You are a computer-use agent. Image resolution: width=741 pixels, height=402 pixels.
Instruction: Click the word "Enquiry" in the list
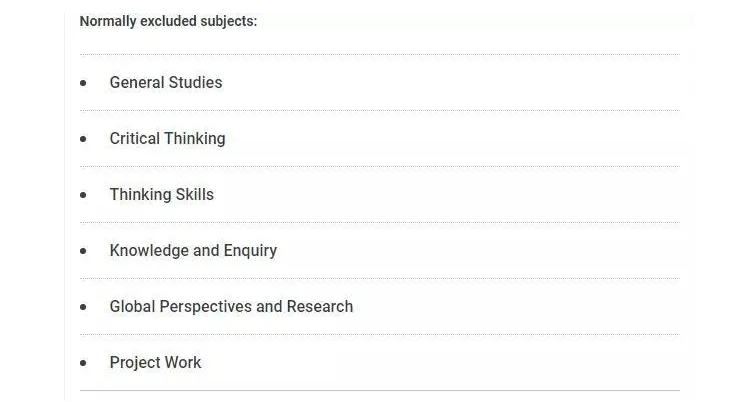[x=250, y=251]
